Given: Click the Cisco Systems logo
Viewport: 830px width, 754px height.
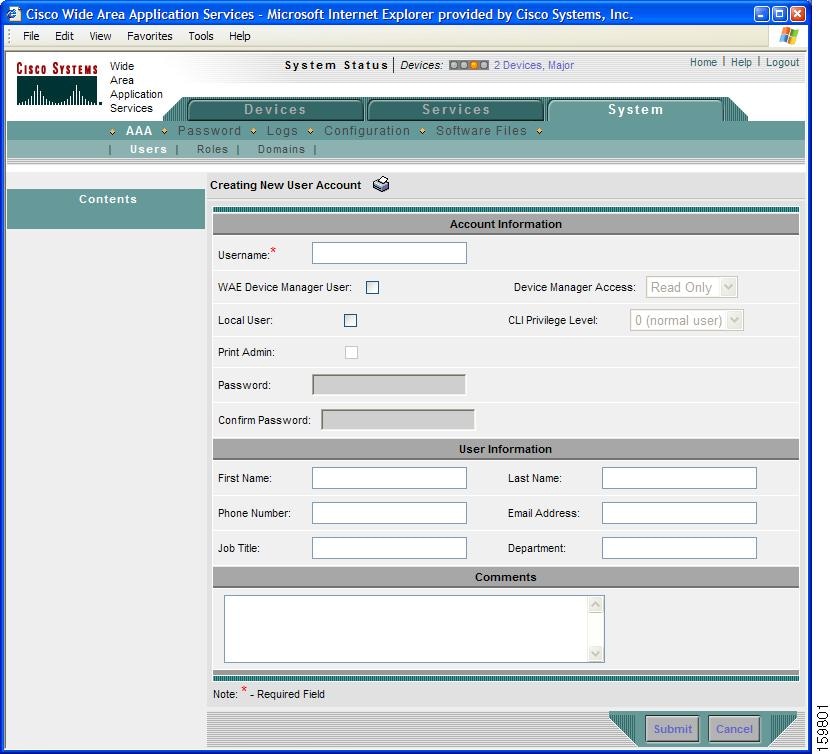Looking at the screenshot, I should [x=57, y=84].
